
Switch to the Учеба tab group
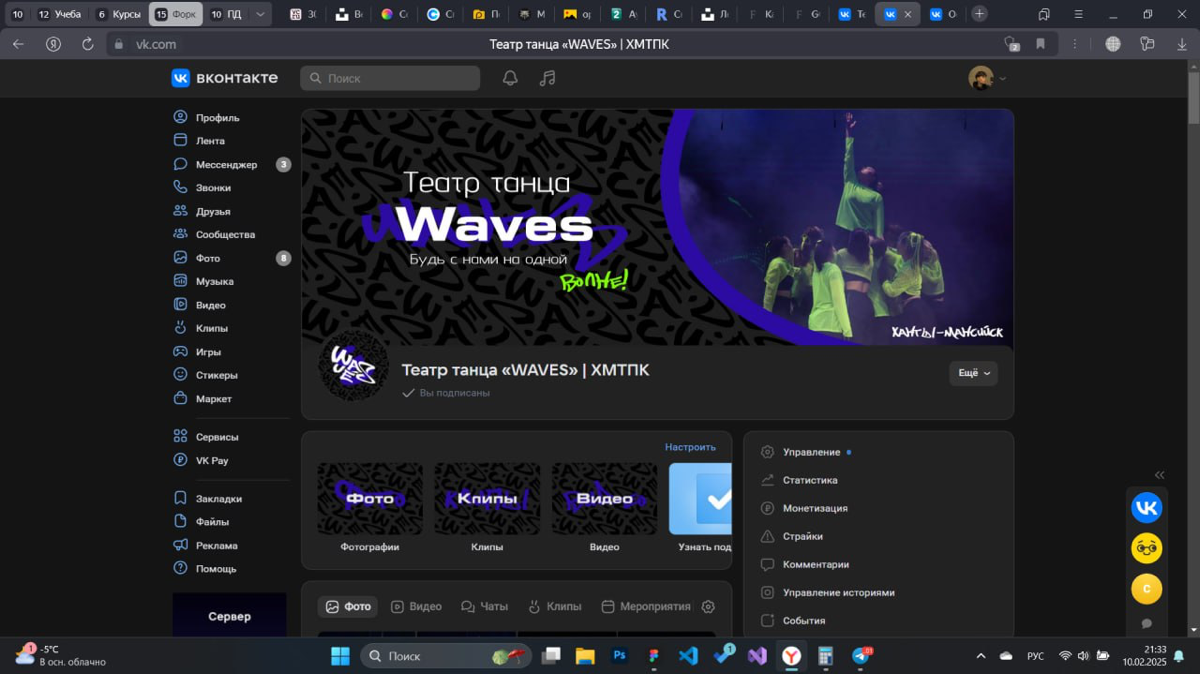[59, 14]
